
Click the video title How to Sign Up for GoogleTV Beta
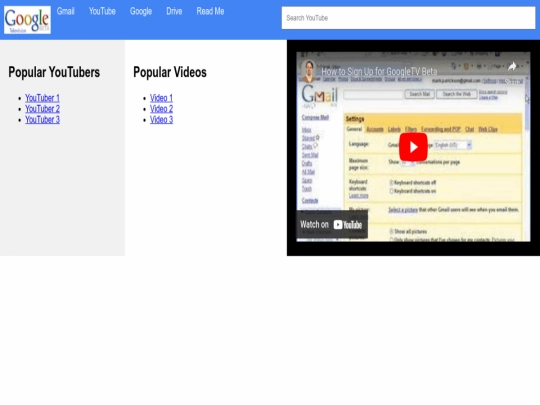(379, 72)
